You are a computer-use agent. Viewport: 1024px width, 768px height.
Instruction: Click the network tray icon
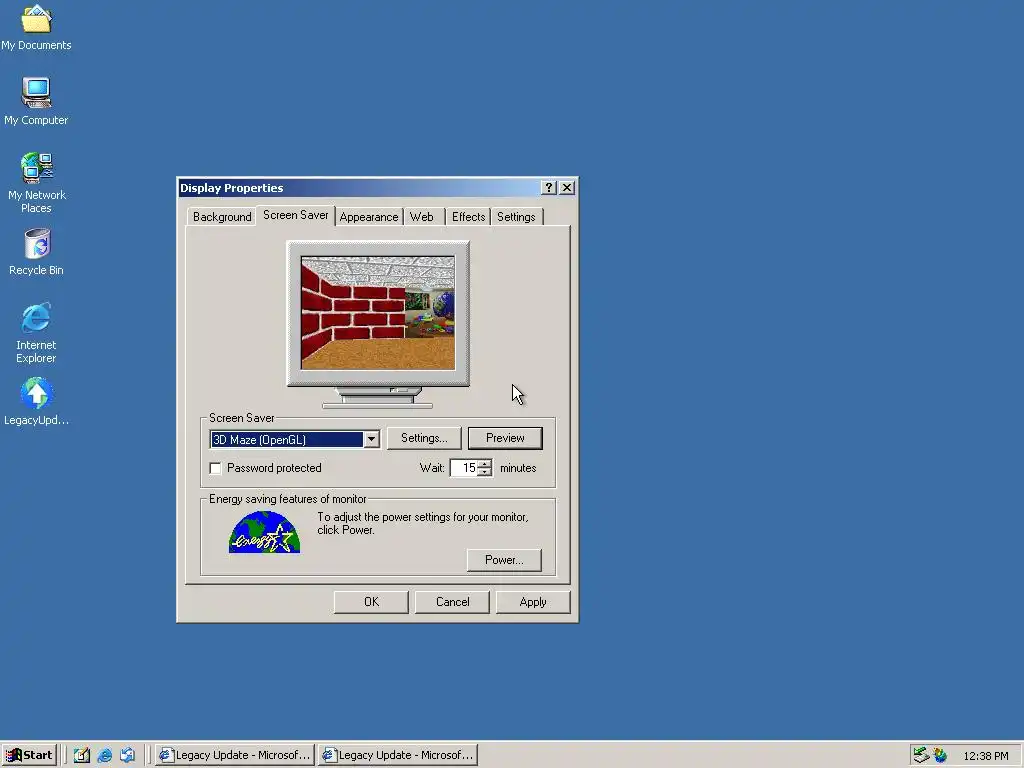click(x=921, y=755)
